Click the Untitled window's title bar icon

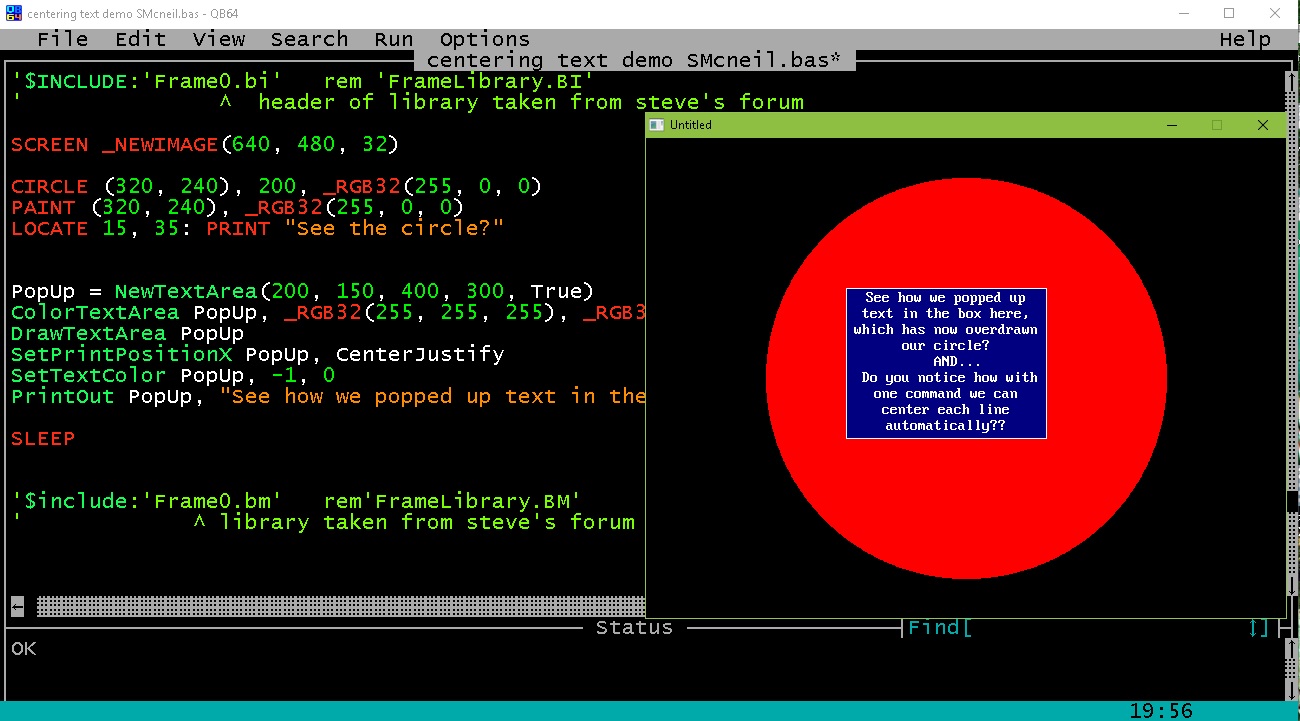click(657, 125)
